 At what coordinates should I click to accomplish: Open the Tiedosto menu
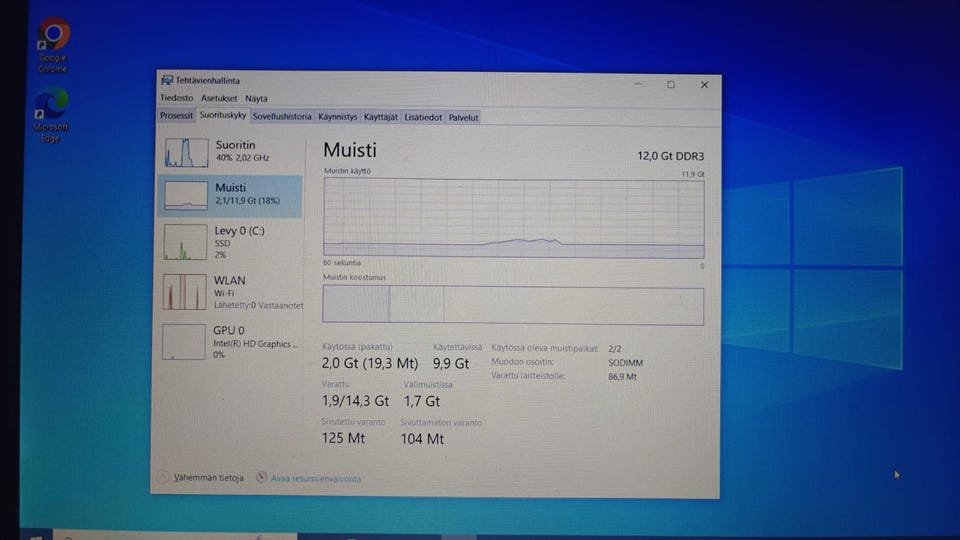tap(176, 98)
